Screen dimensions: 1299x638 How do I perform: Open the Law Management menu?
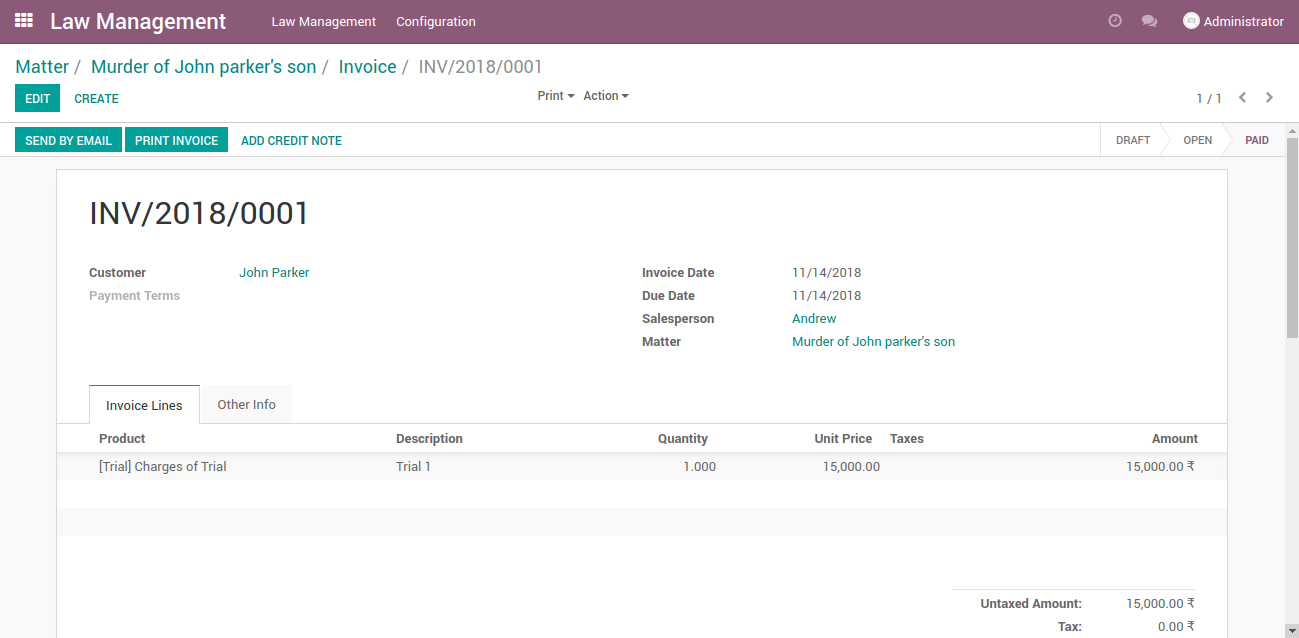324,21
